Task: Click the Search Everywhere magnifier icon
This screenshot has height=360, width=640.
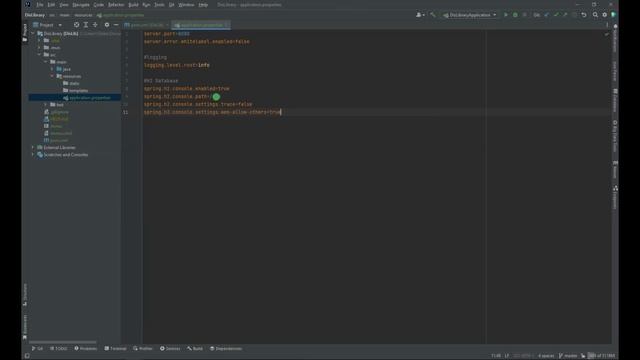Action: tap(595, 15)
